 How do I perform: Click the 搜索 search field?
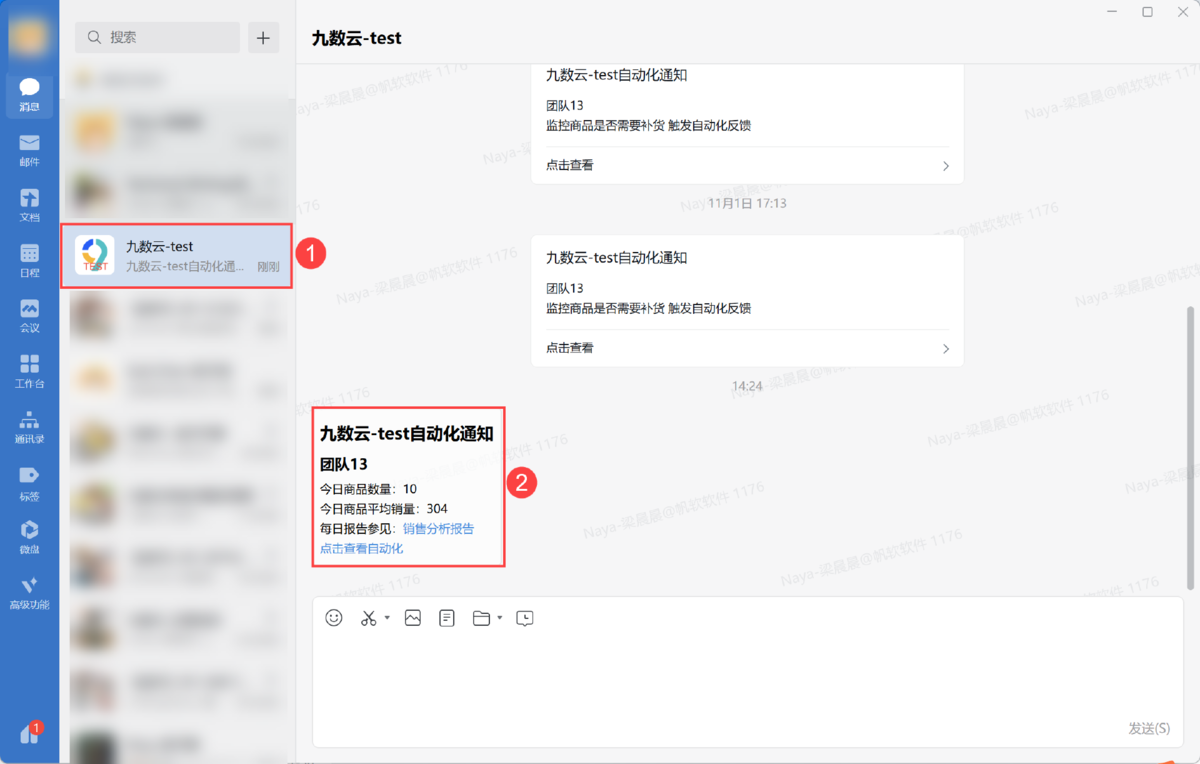pyautogui.click(x=158, y=38)
